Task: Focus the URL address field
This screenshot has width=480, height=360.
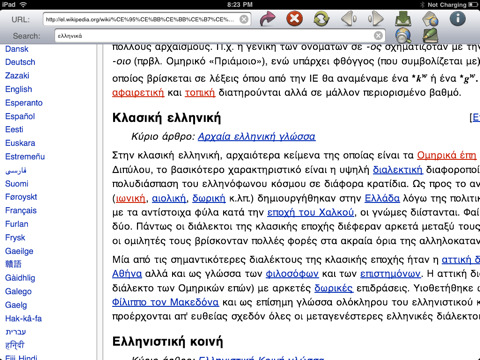Action: tap(147, 19)
